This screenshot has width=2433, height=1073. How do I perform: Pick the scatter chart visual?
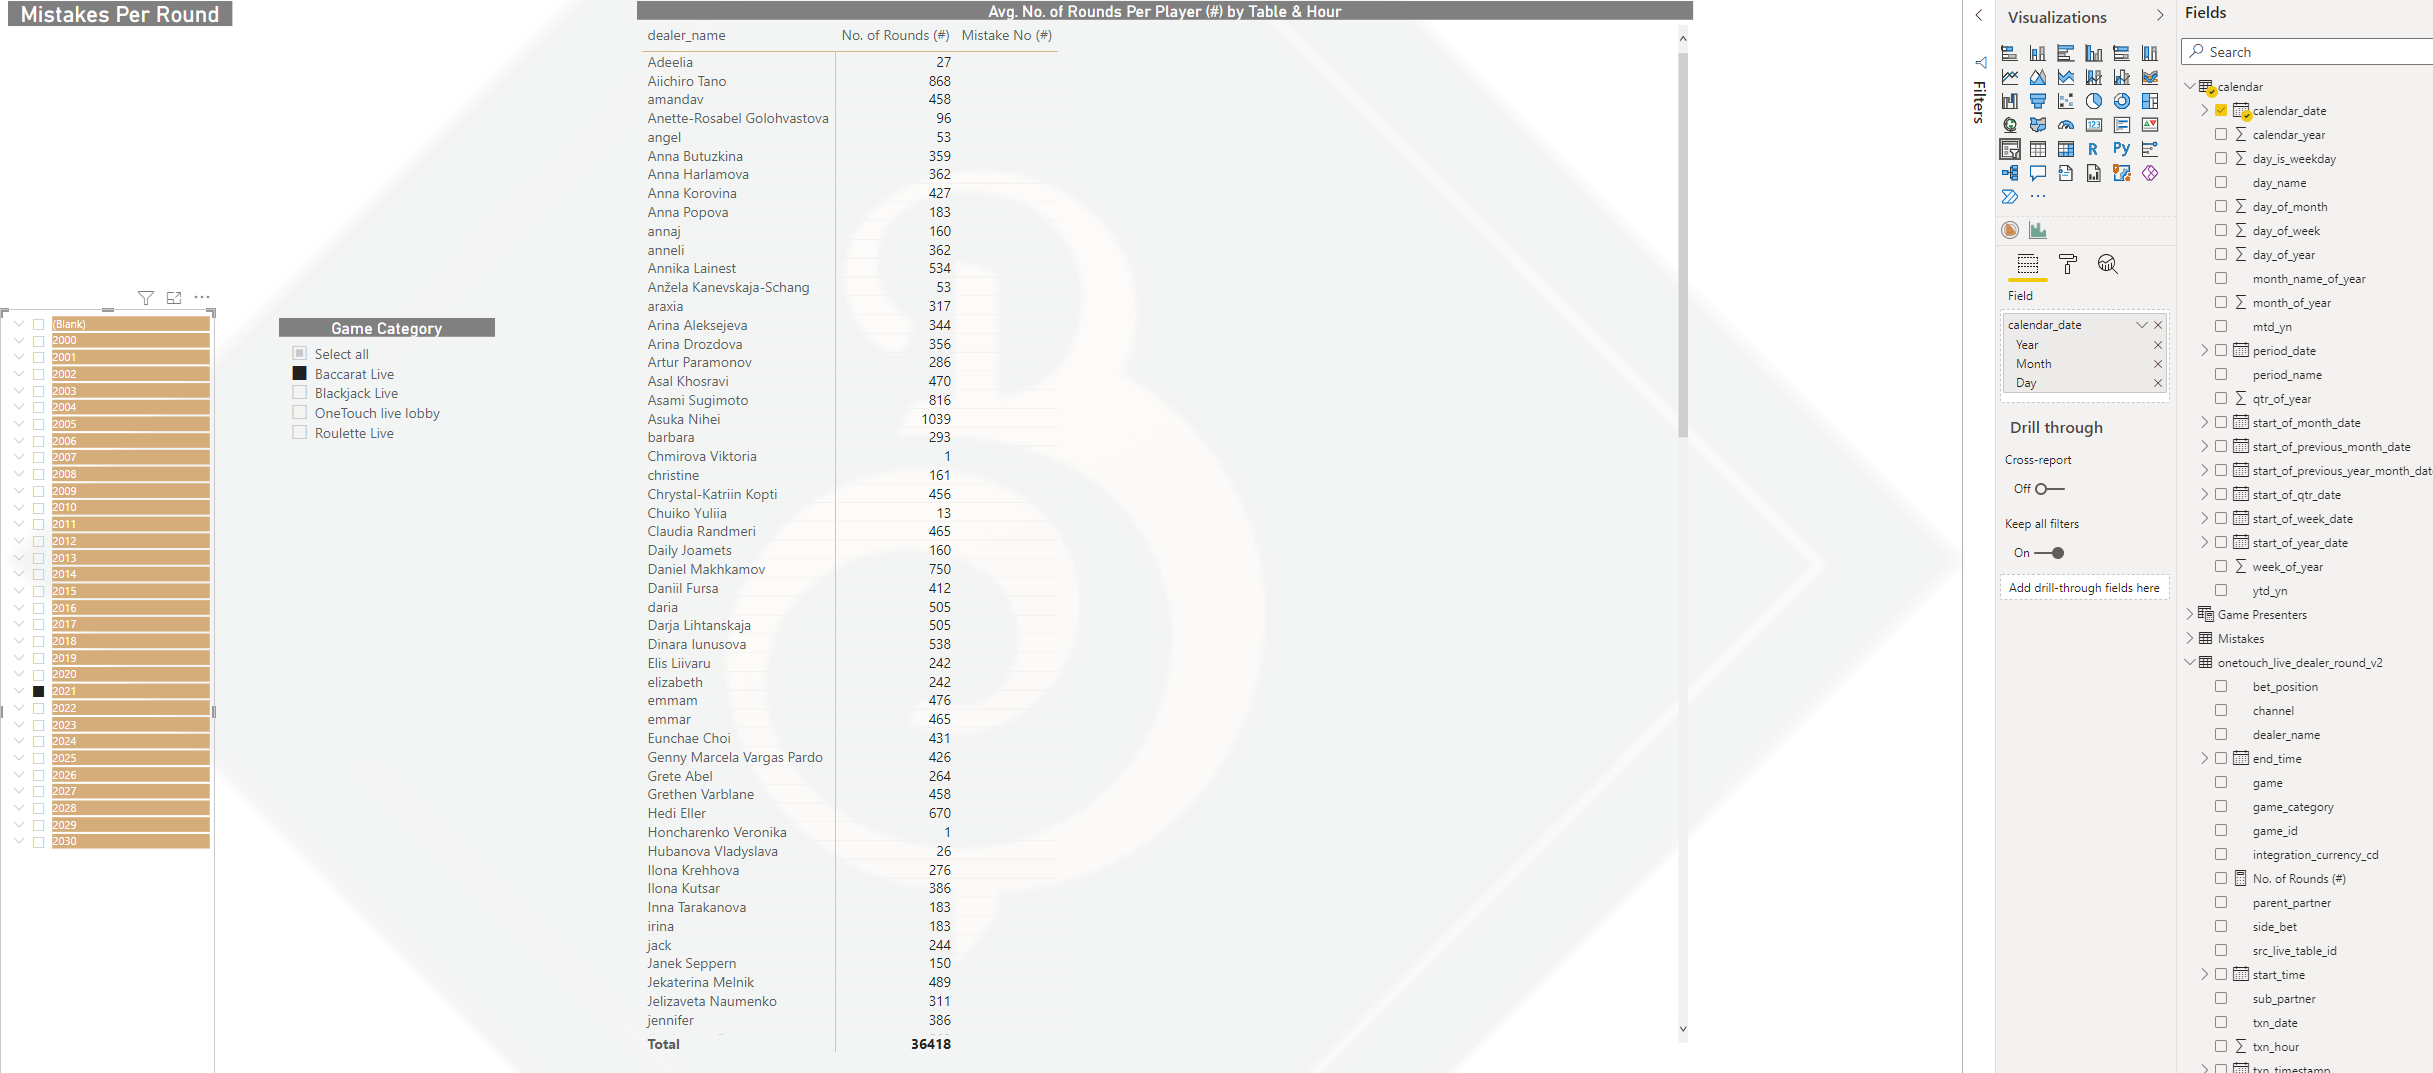(2065, 101)
